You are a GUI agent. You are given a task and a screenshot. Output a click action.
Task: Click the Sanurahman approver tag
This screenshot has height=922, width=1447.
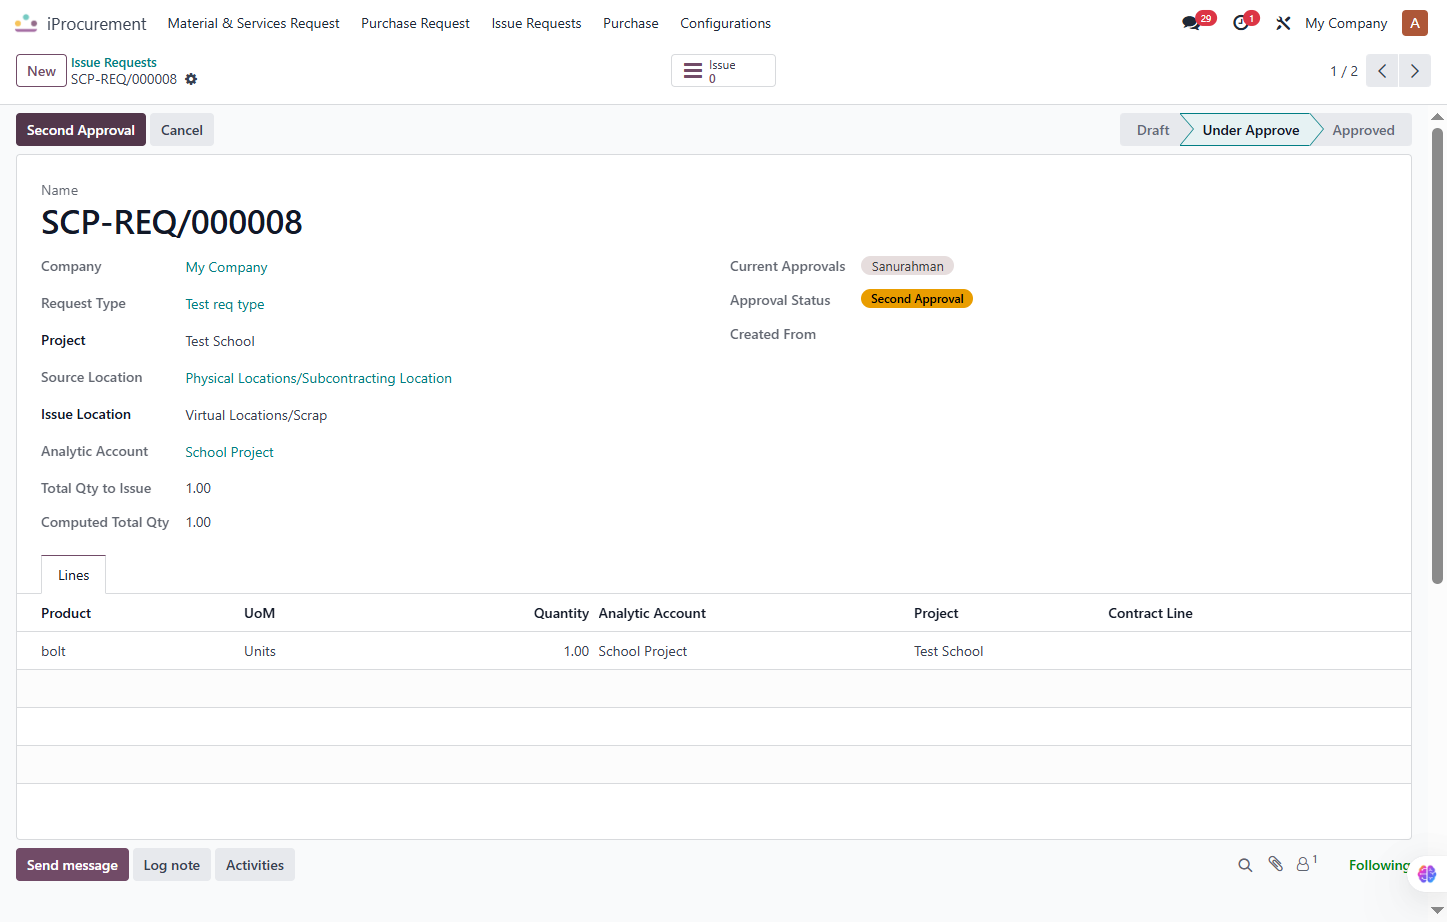pyautogui.click(x=907, y=266)
